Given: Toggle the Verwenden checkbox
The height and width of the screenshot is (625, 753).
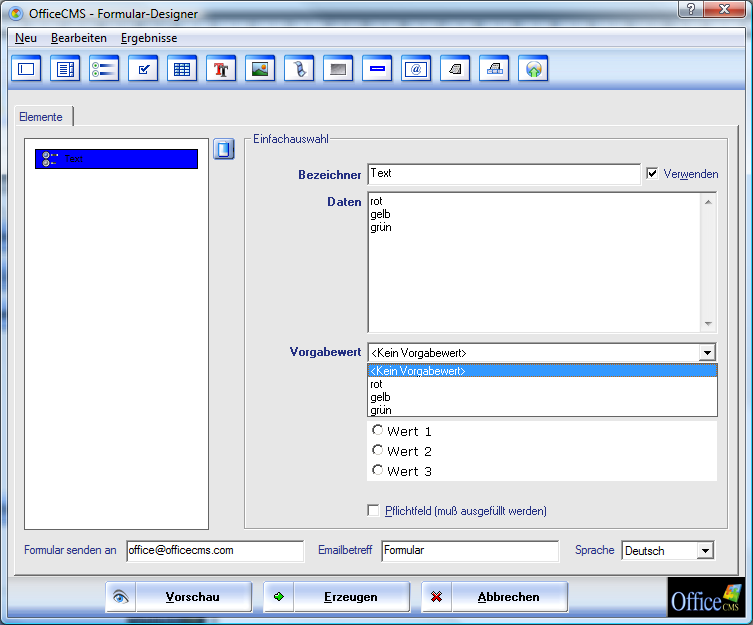Looking at the screenshot, I should pos(652,173).
